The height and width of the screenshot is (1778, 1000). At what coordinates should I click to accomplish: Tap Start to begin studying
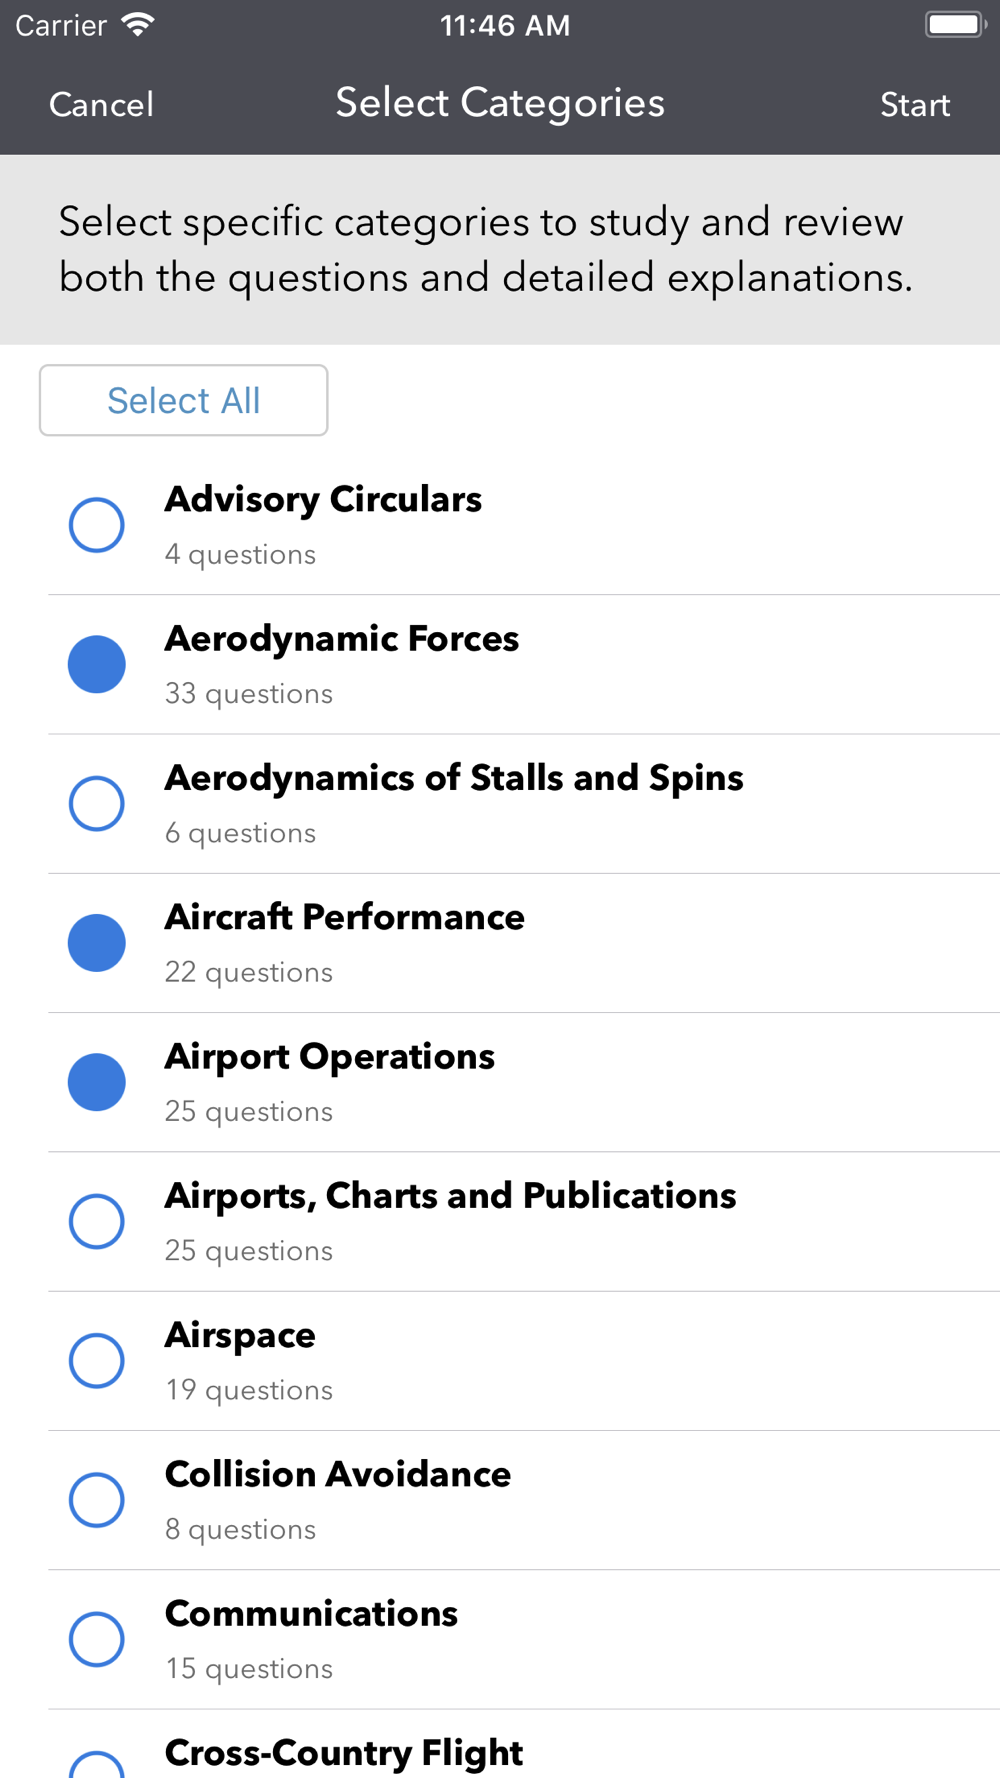tap(914, 105)
